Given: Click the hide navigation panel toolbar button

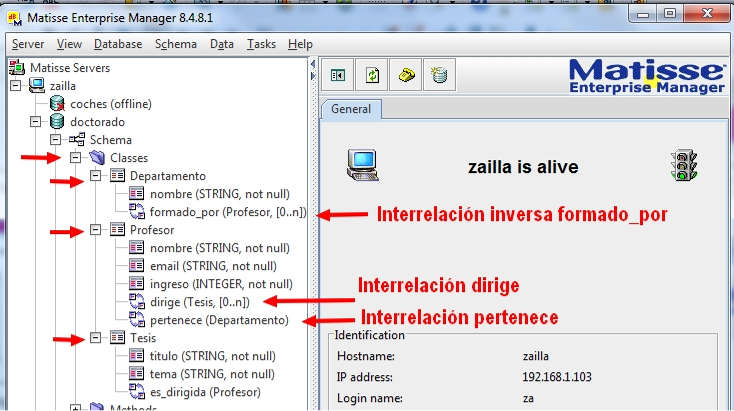Looking at the screenshot, I should click(x=338, y=75).
